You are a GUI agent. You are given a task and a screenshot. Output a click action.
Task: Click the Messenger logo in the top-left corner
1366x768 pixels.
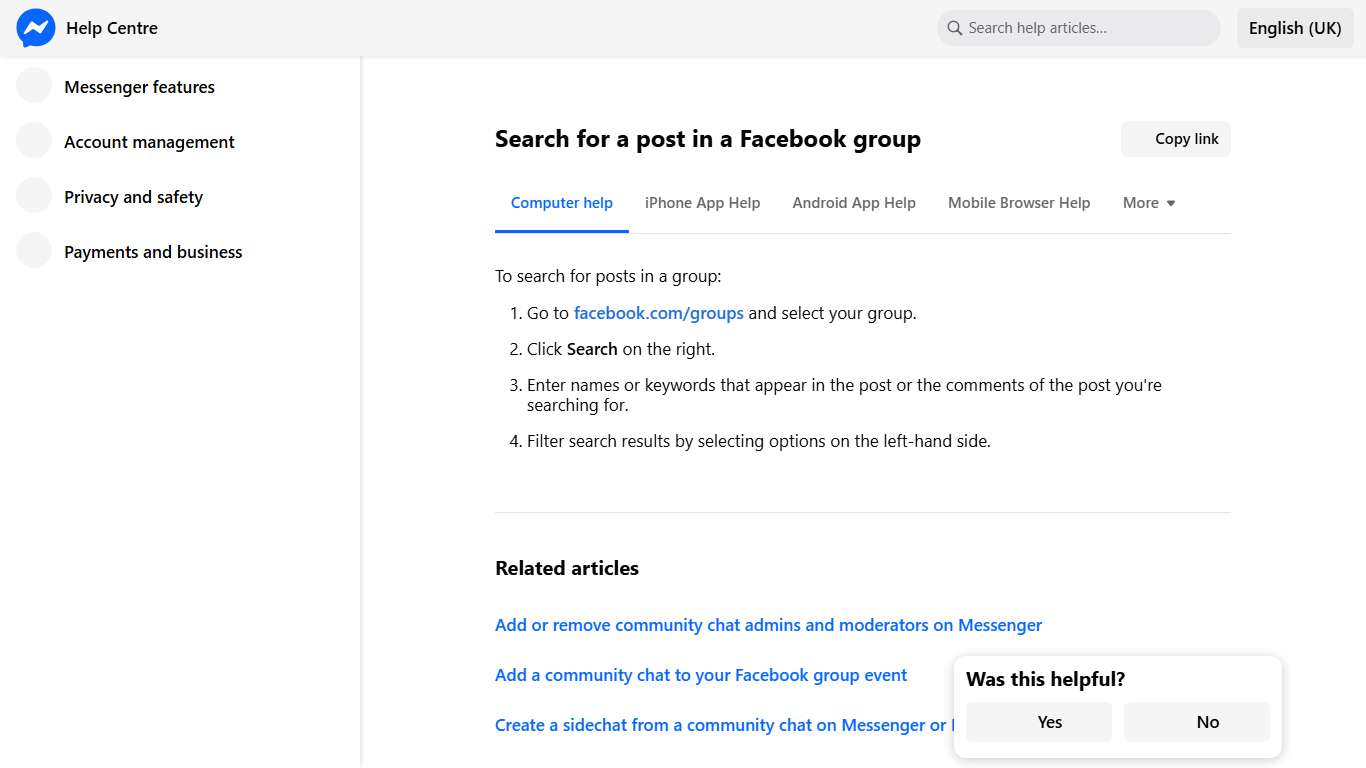[x=35, y=28]
